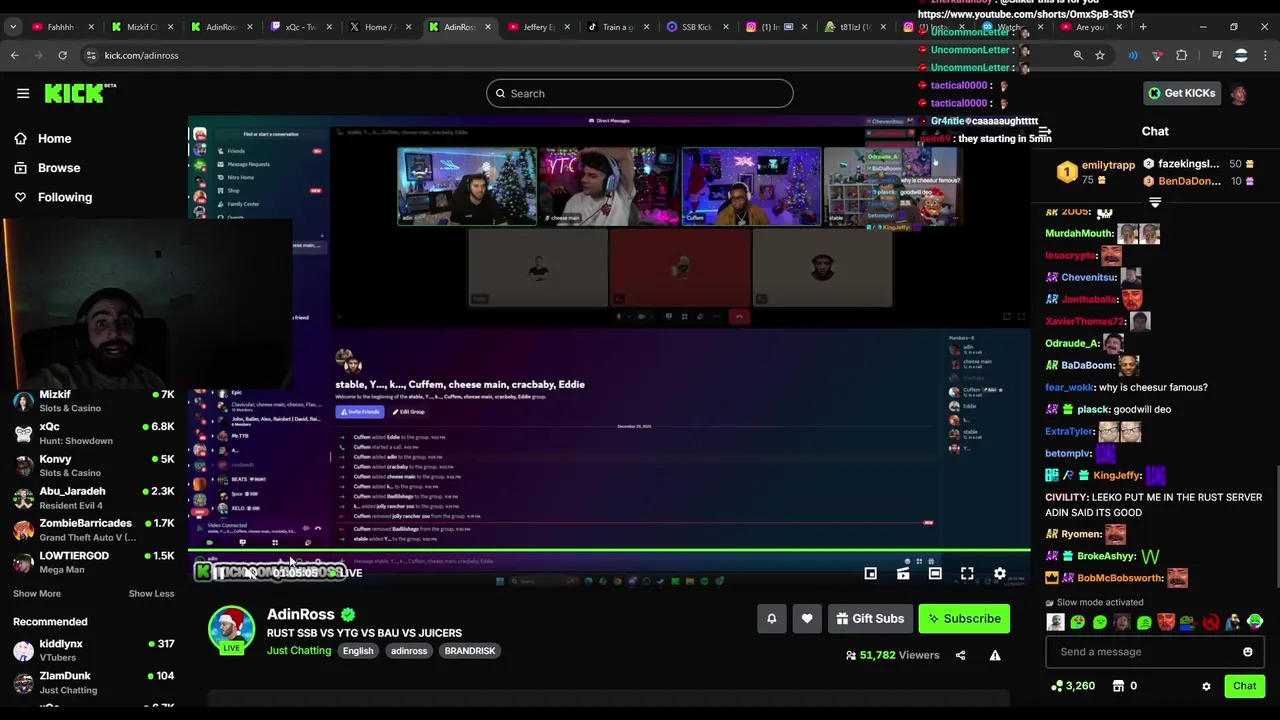Reload the browser page
This screenshot has height=720, width=1280.
pyautogui.click(x=62, y=55)
